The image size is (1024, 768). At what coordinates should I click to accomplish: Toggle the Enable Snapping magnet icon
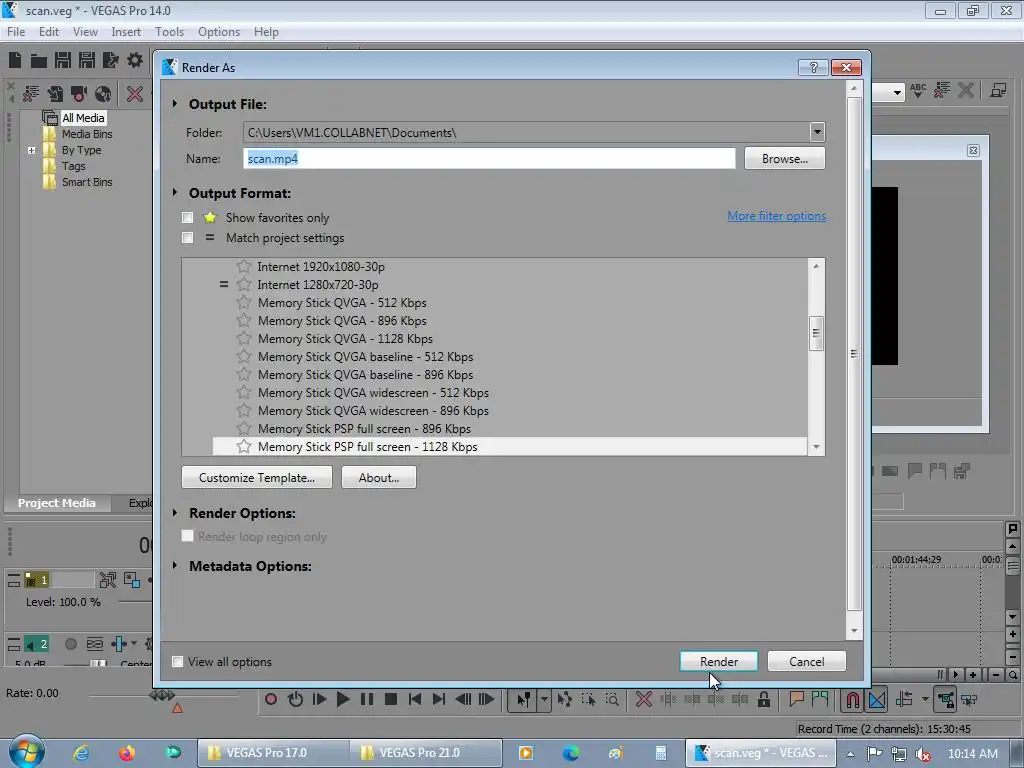pos(853,700)
